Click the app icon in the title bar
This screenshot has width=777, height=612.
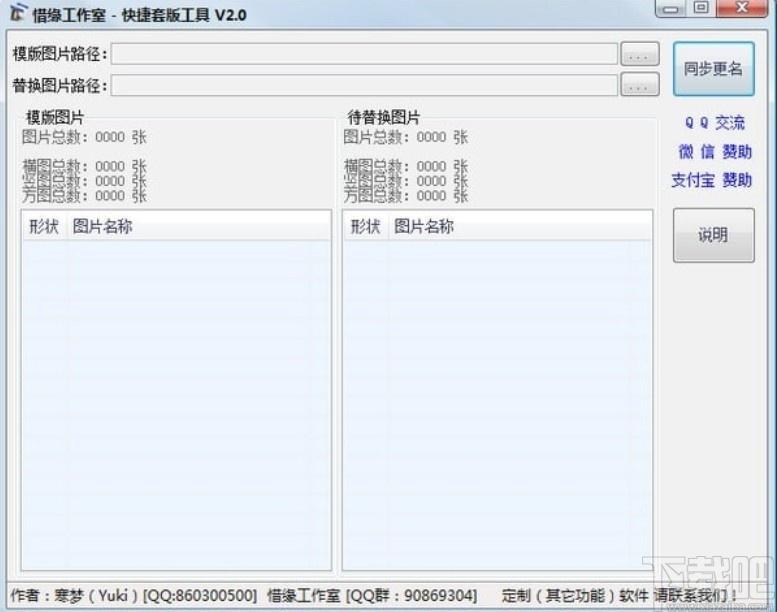point(17,14)
